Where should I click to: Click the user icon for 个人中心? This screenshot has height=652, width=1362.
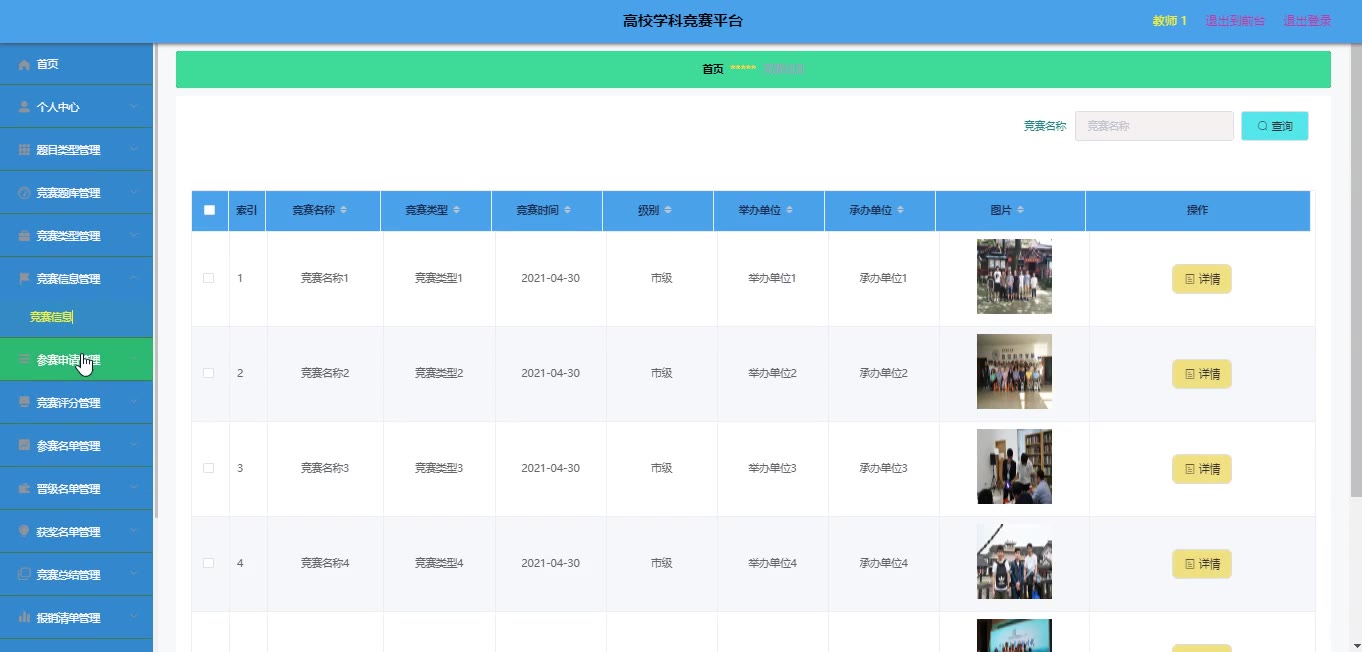pos(24,107)
